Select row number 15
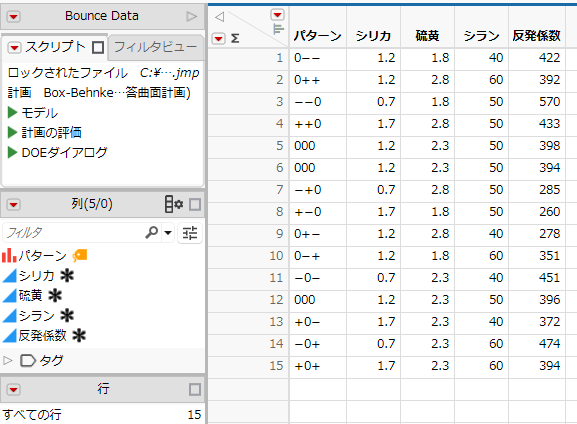577x424 pixels. (x=276, y=365)
